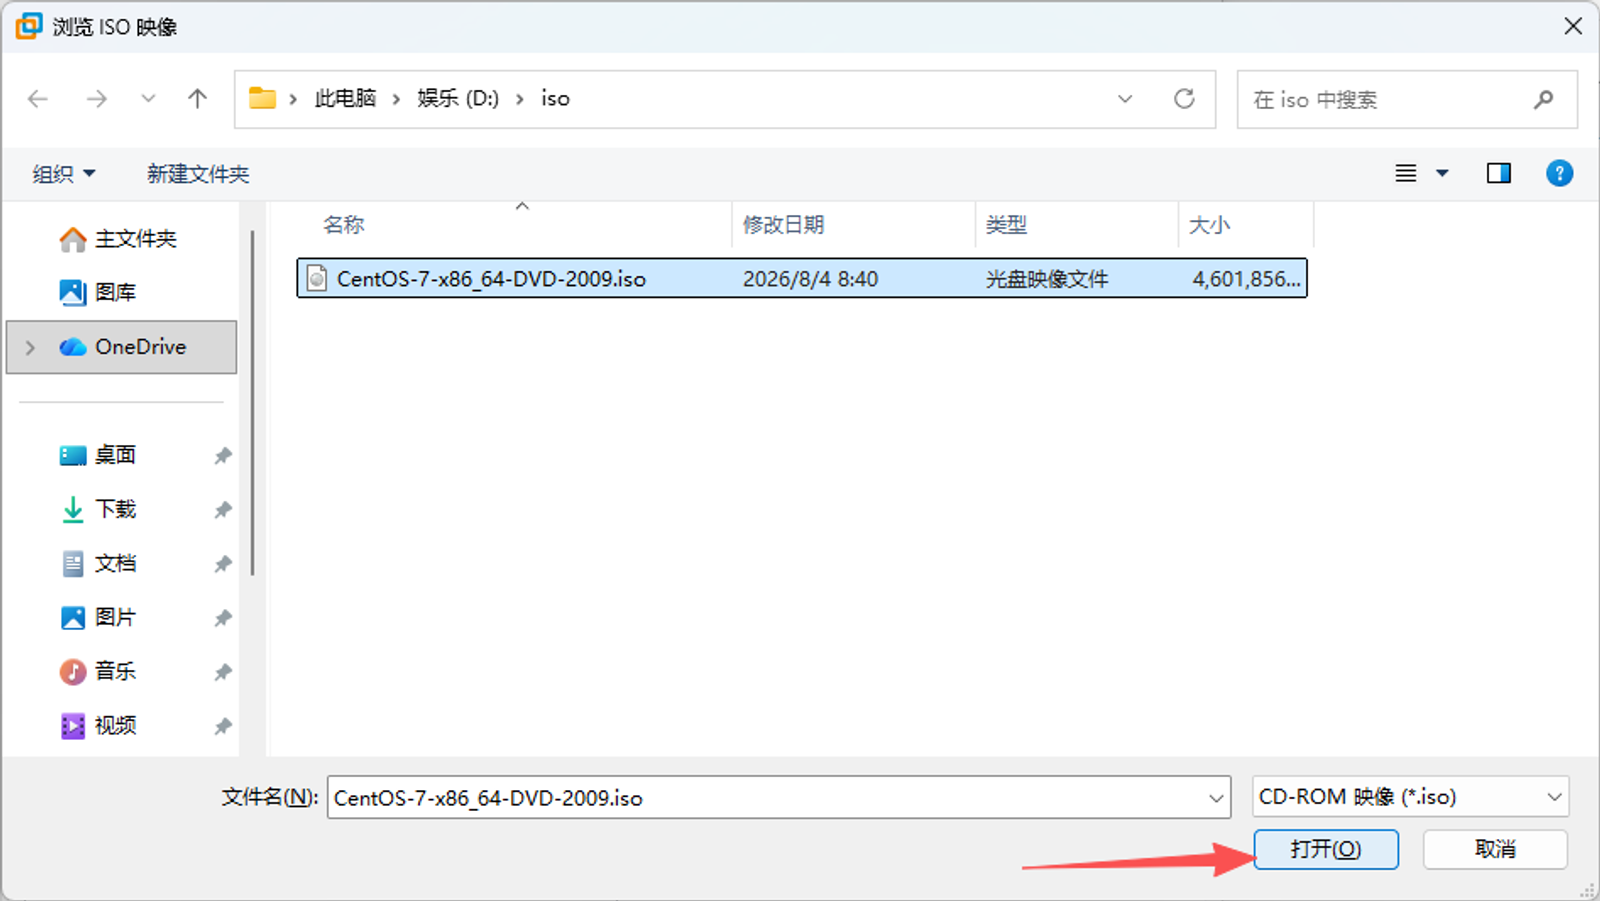Viewport: 1600px width, 901px height.
Task: Expand the 文件名 combo box dropdown
Action: 1216,798
